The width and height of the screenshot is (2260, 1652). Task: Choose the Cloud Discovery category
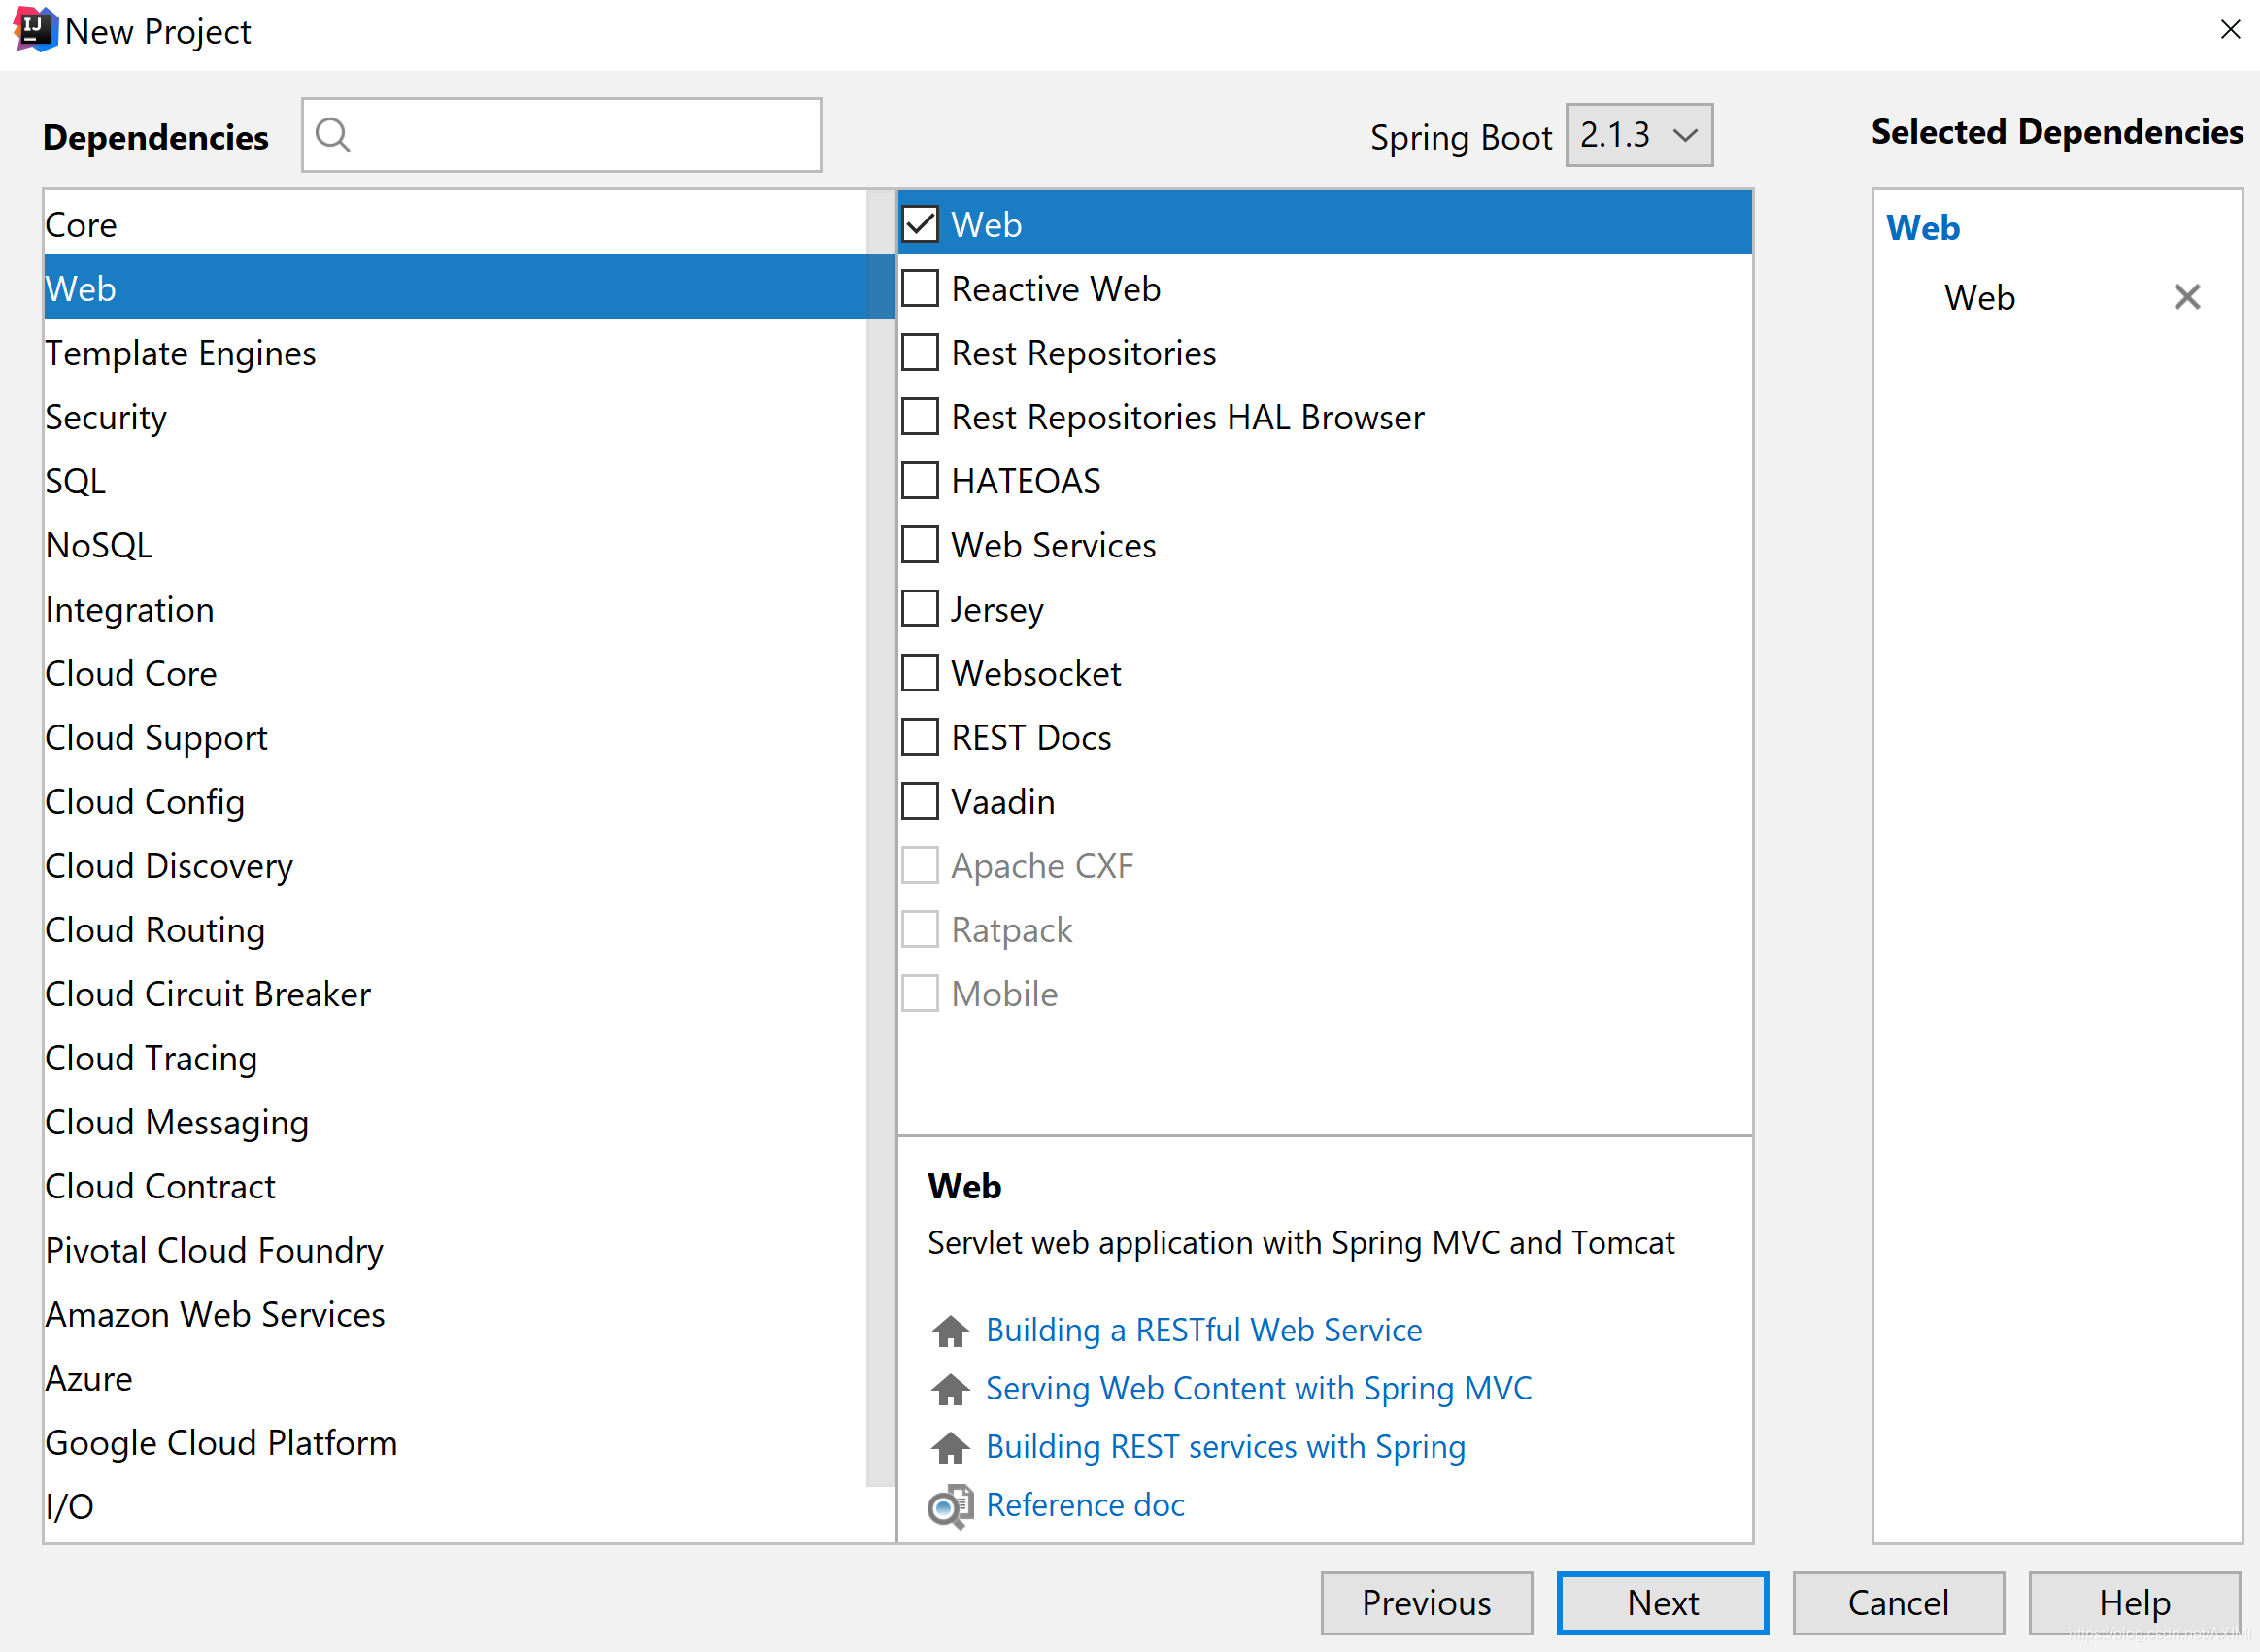point(169,866)
